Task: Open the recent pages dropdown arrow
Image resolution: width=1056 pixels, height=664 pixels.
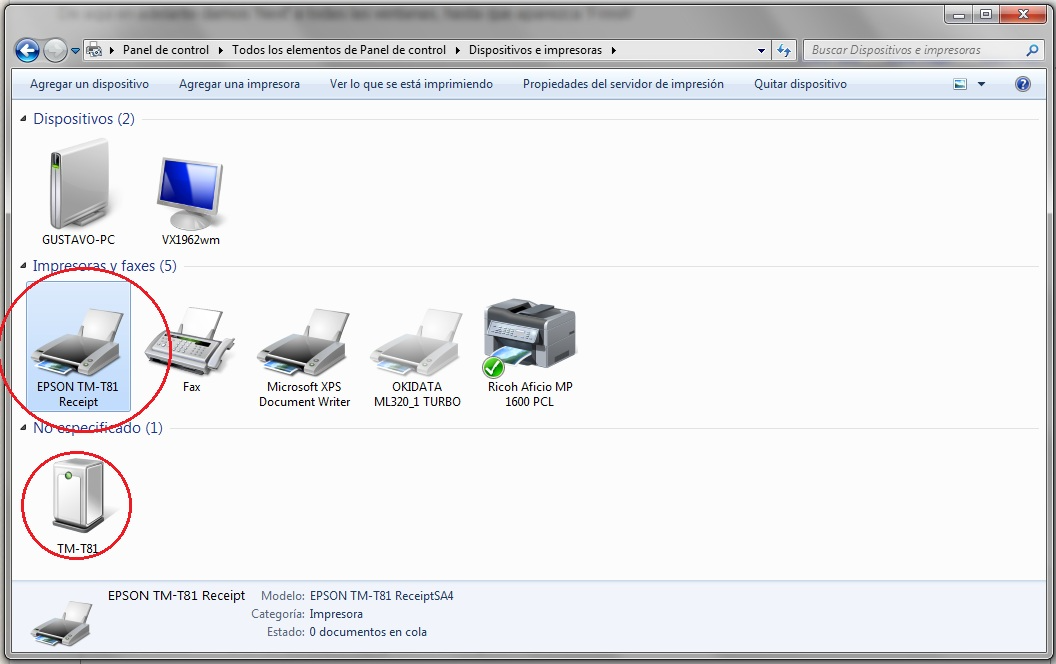Action: tap(75, 51)
